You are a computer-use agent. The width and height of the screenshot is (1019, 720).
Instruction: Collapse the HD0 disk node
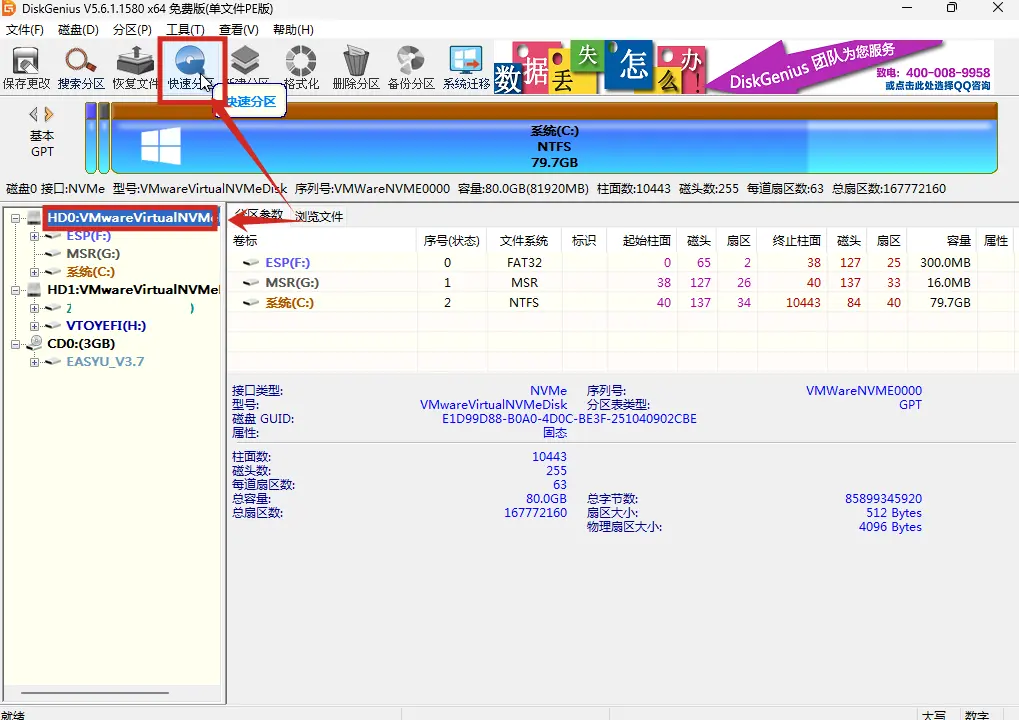[16, 218]
